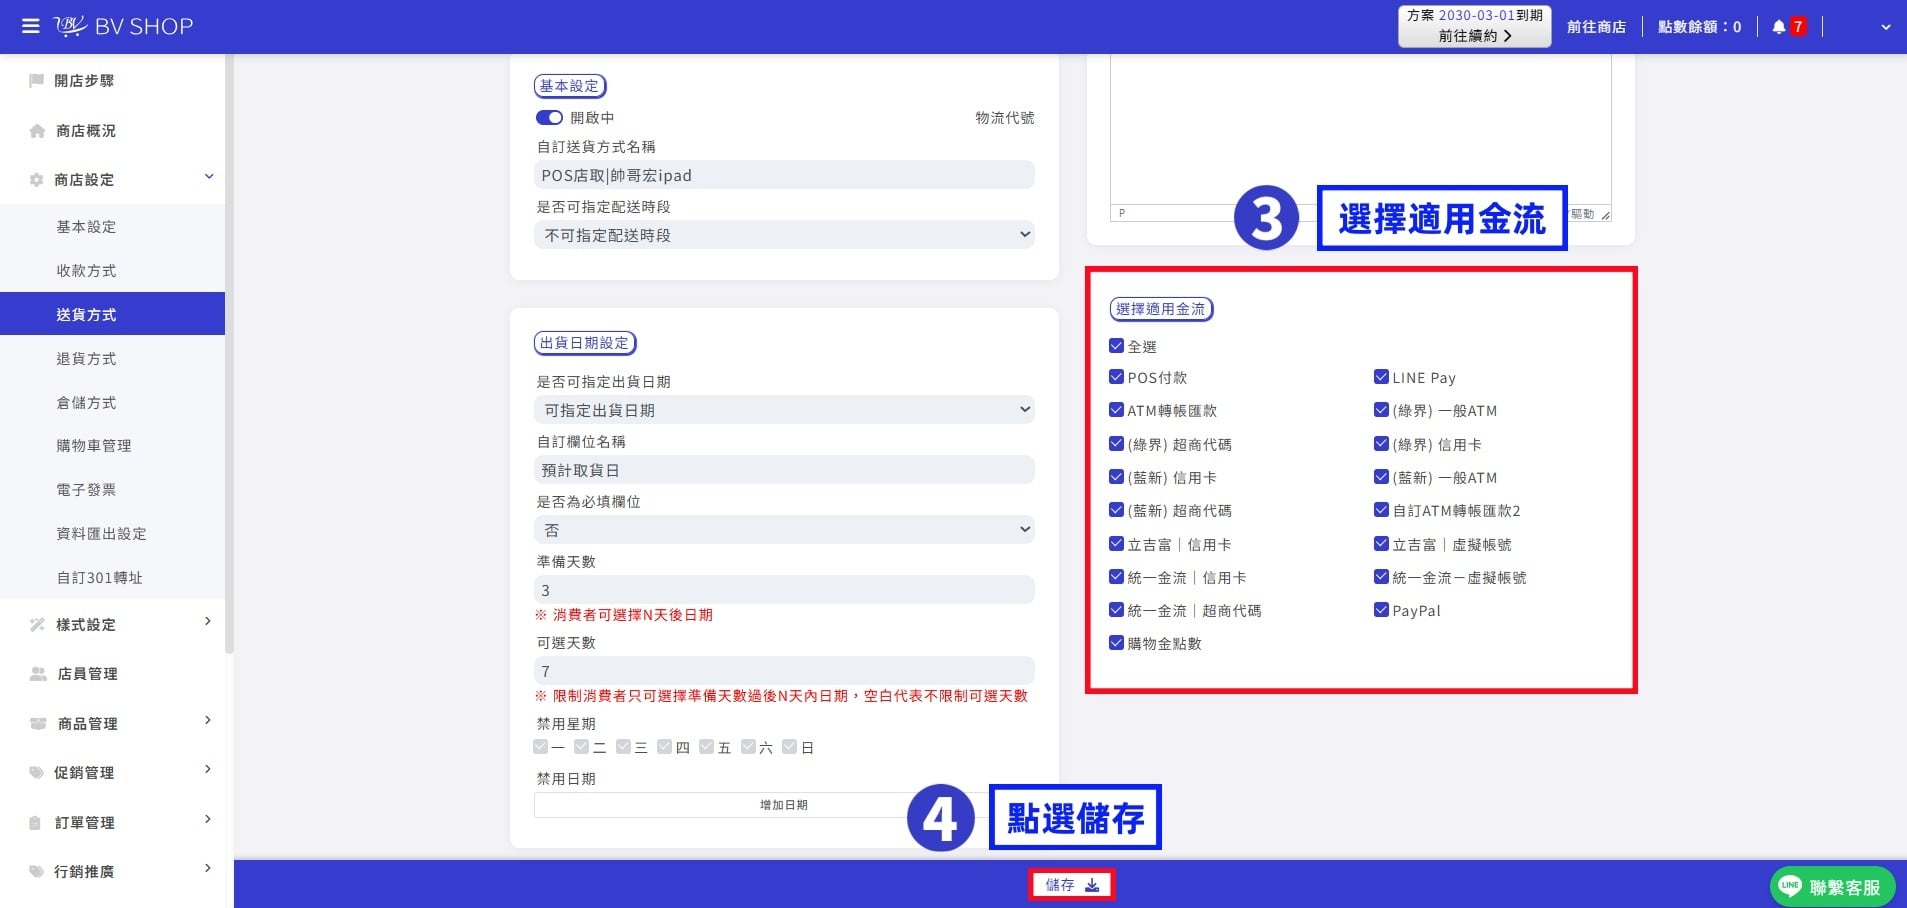Image resolution: width=1907 pixels, height=908 pixels.
Task: Check the 禁用星期 日 checkbox
Action: pyautogui.click(x=790, y=747)
